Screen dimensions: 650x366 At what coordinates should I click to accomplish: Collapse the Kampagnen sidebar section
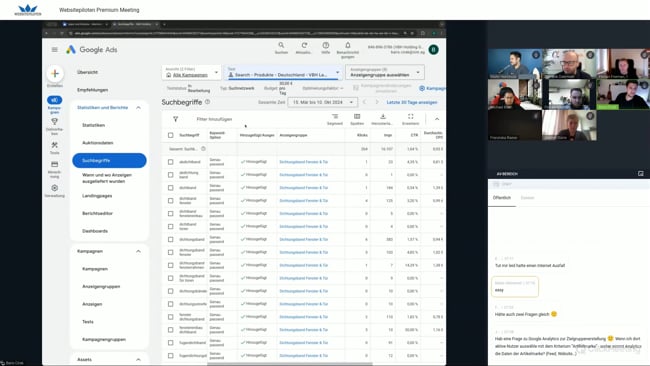pyautogui.click(x=138, y=251)
